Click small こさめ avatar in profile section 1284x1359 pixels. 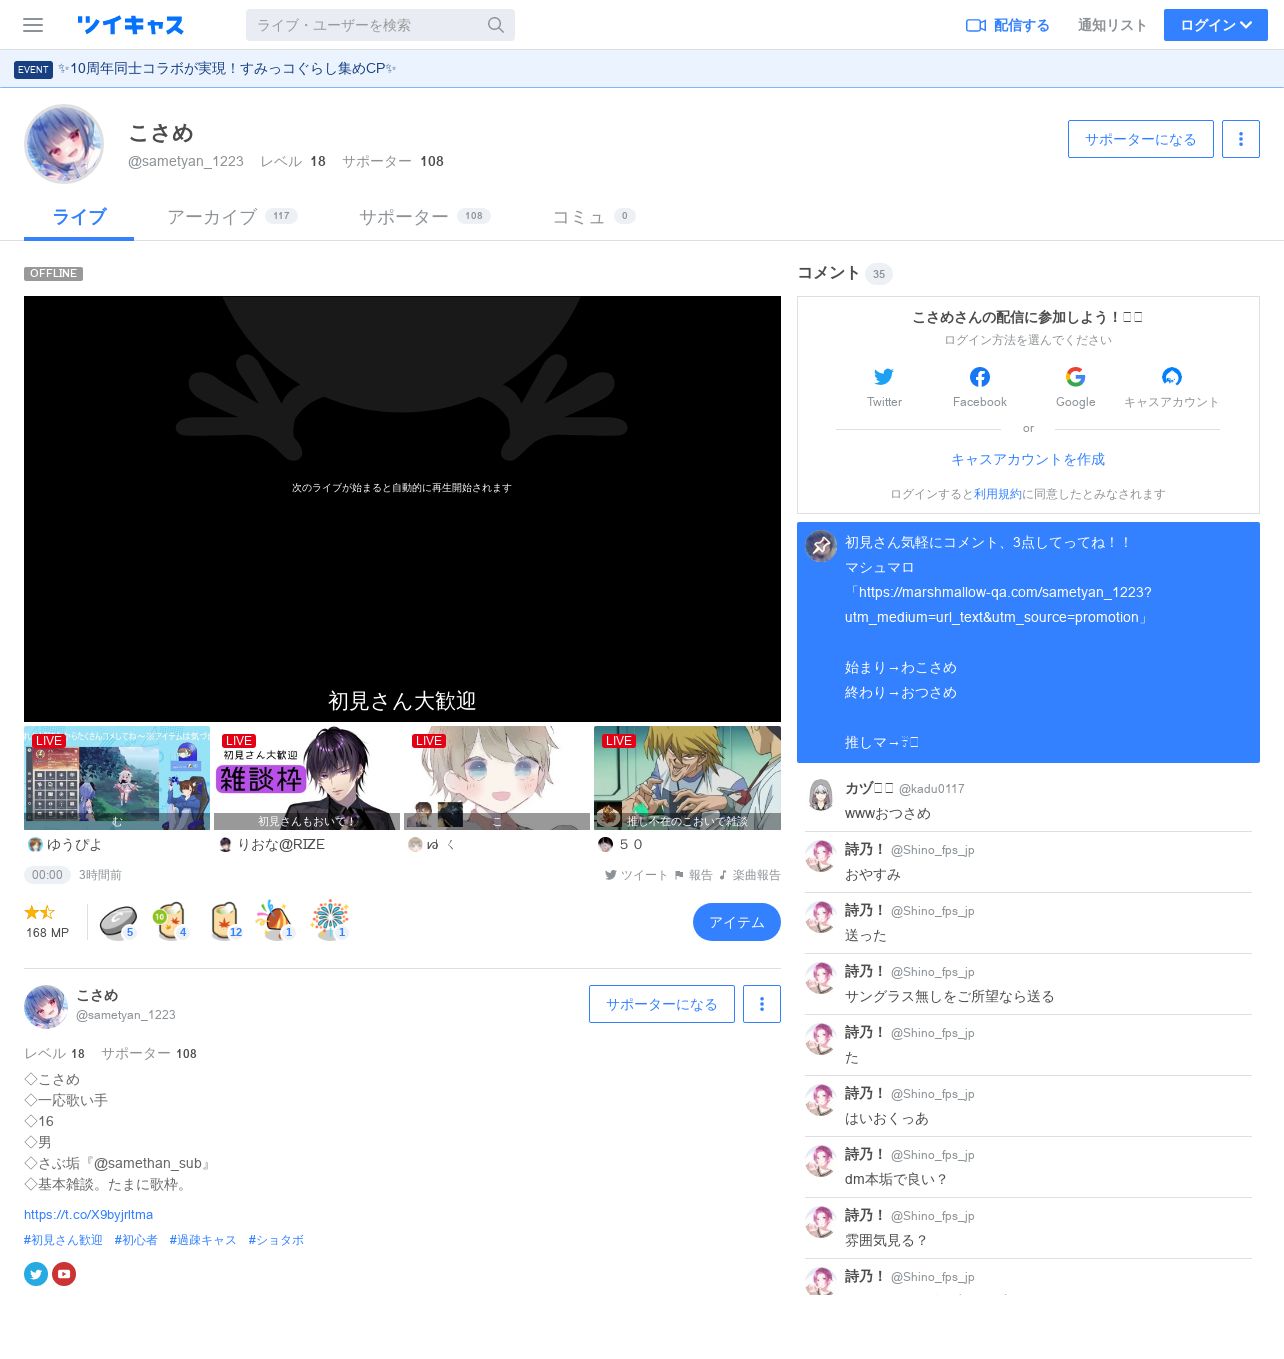tap(46, 1007)
